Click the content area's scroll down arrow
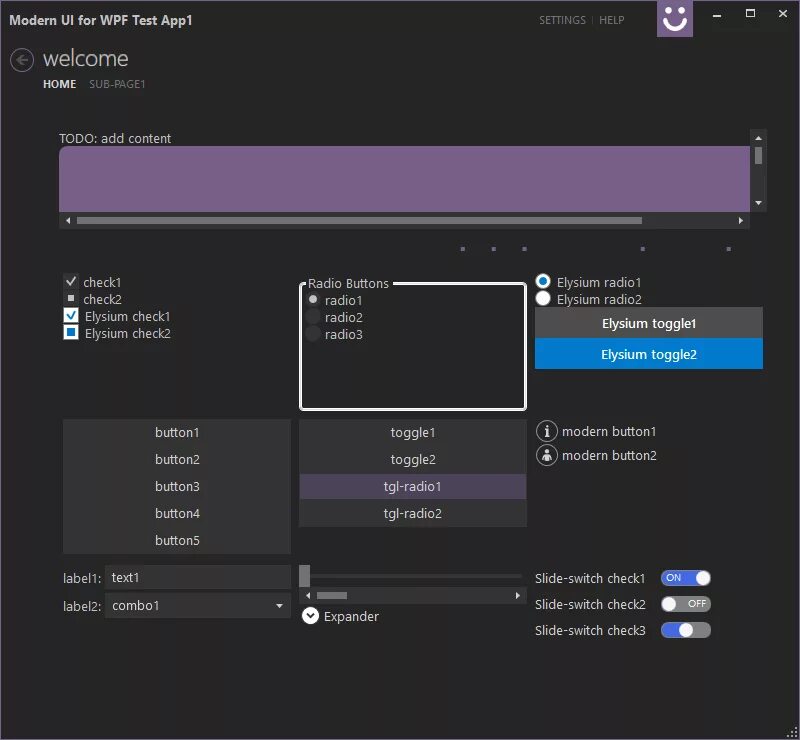 [759, 203]
